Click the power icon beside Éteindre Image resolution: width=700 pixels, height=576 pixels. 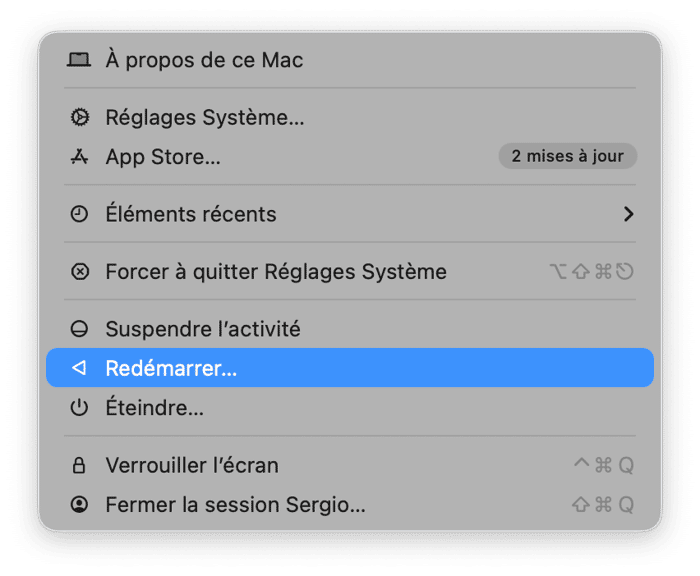click(79, 408)
